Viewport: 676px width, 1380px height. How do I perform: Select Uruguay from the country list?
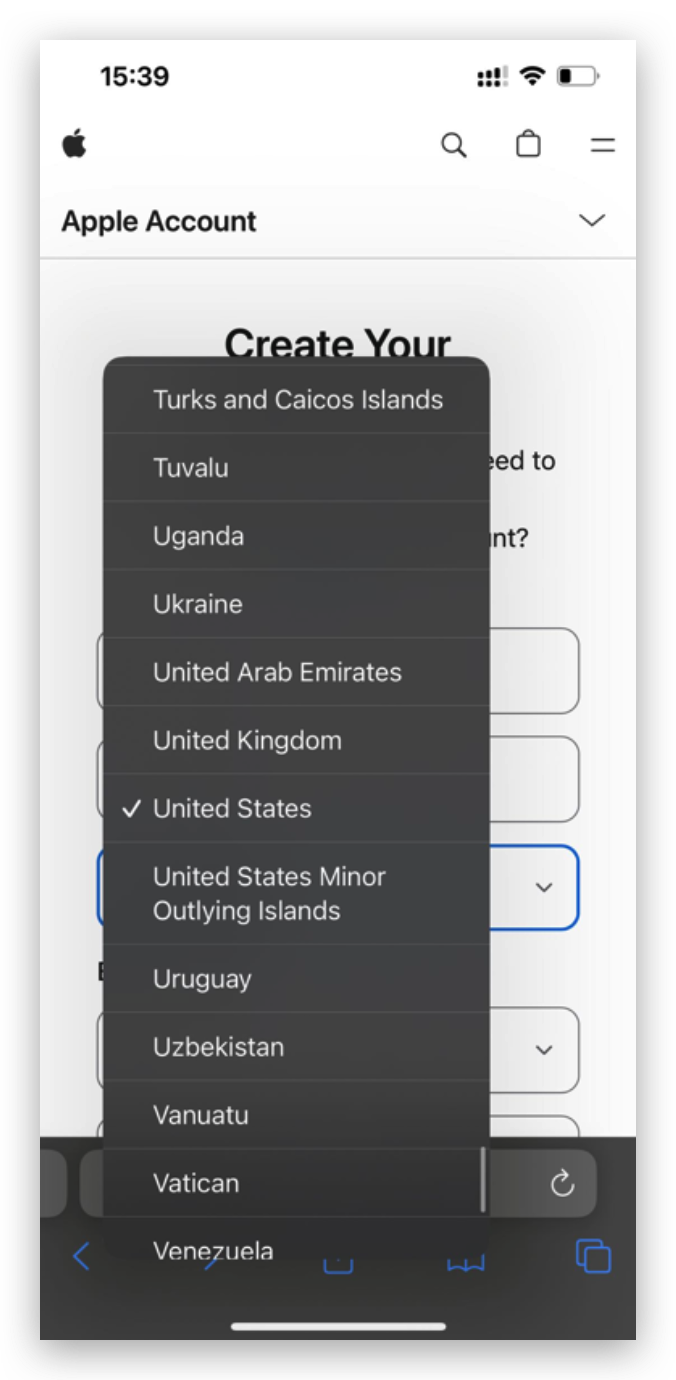(x=297, y=979)
